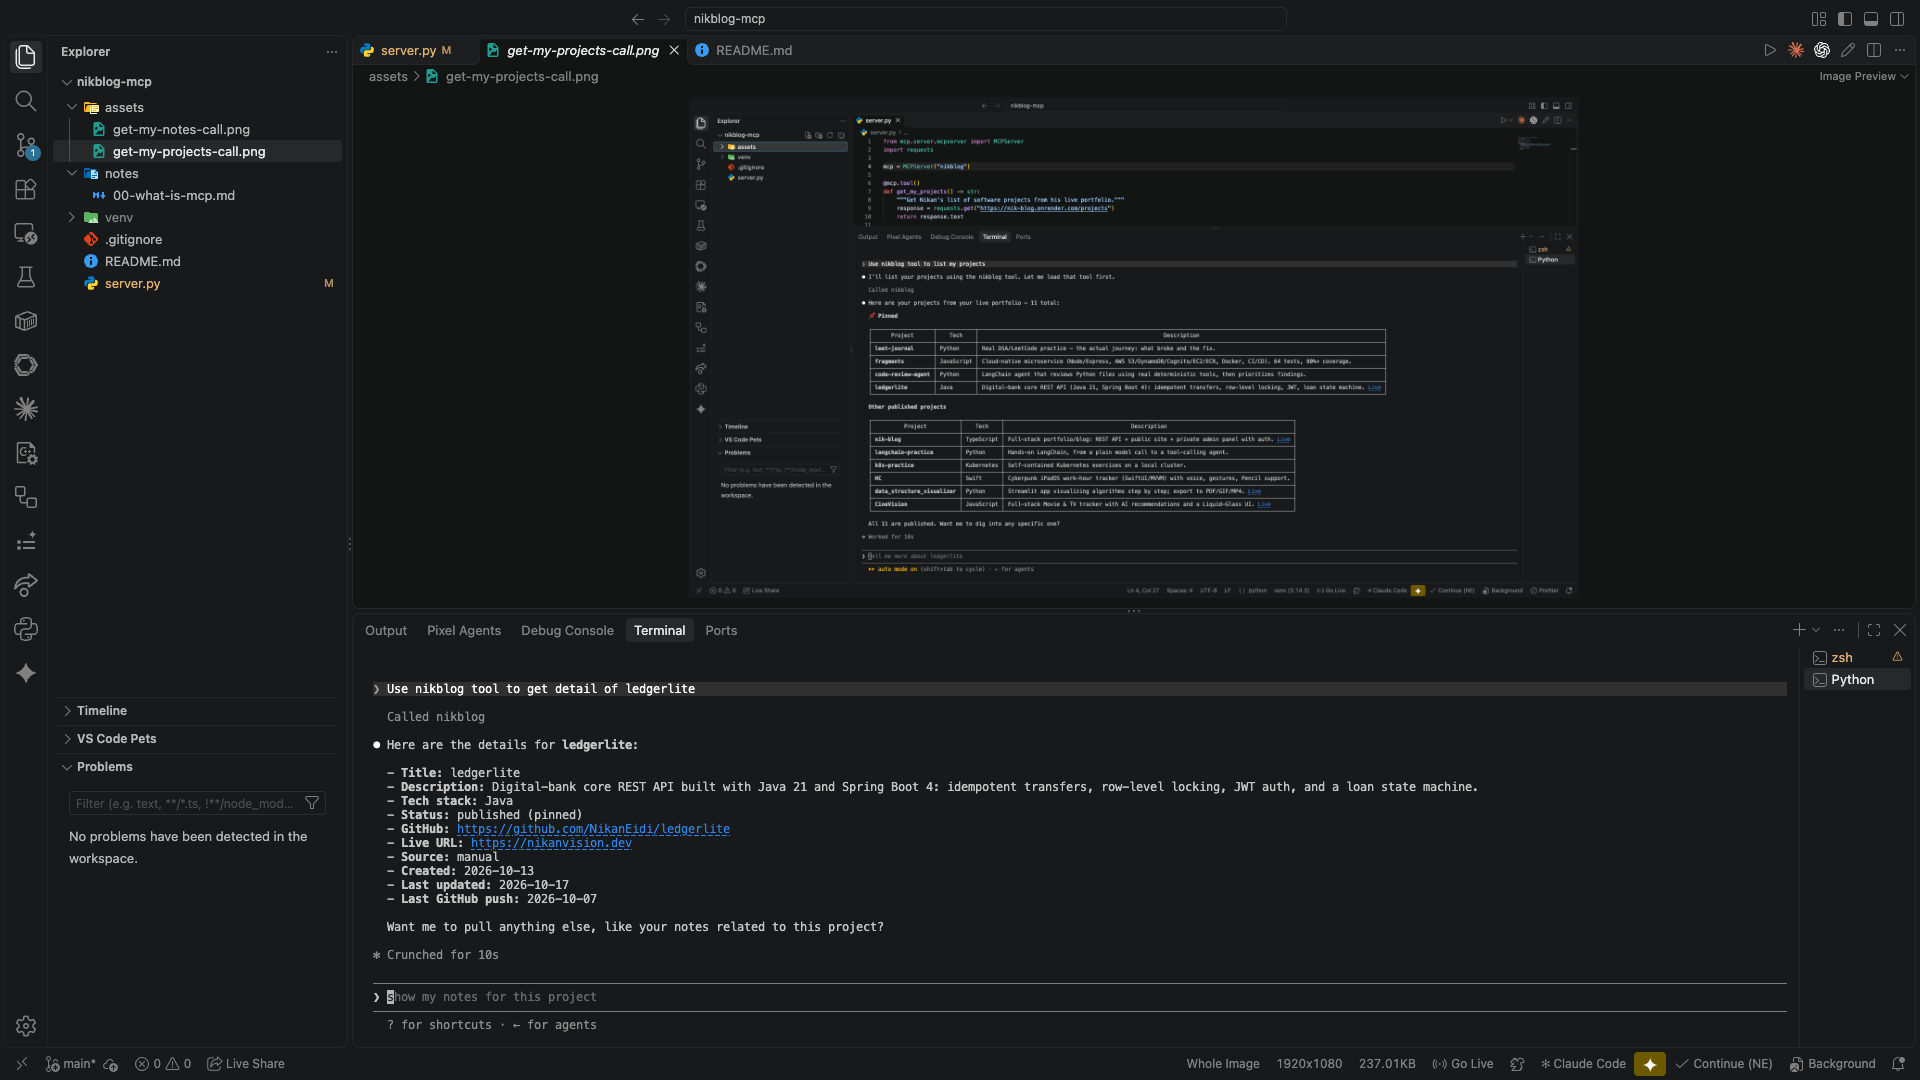This screenshot has width=1920, height=1080.
Task: Open the terminal launch profile dropdown arrow
Action: 1816,630
